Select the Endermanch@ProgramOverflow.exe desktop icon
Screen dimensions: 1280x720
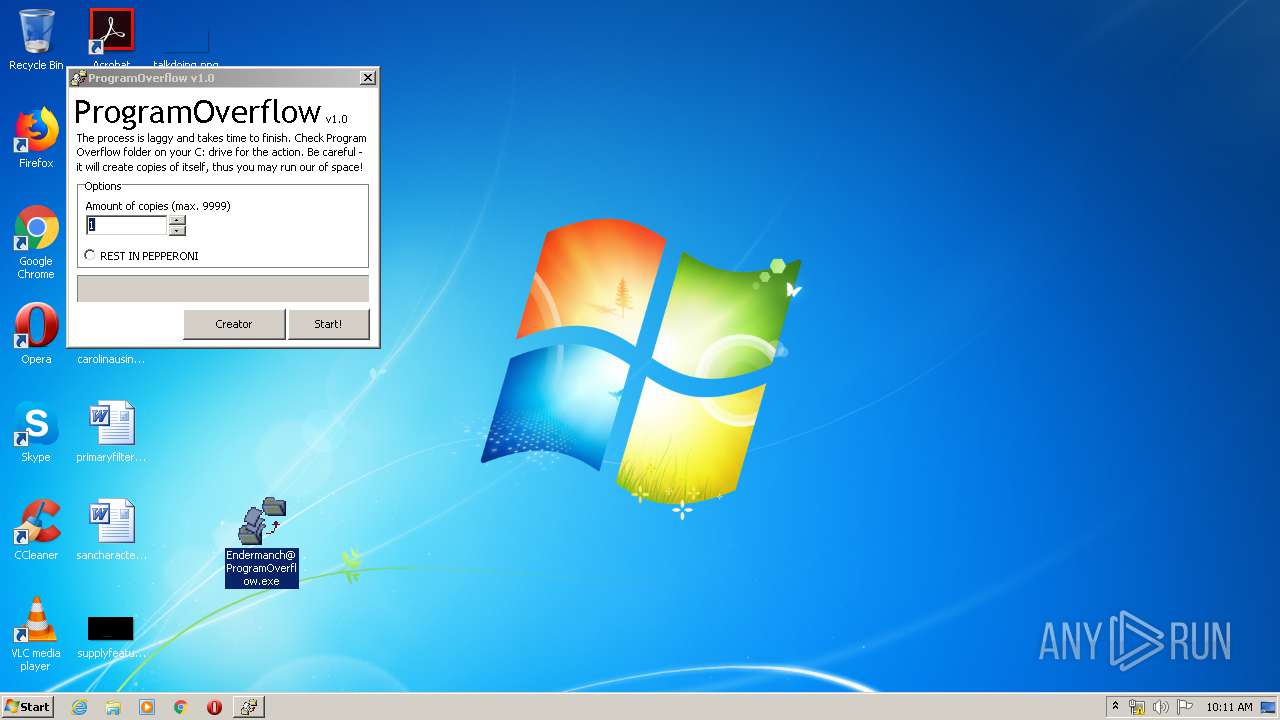tap(262, 543)
